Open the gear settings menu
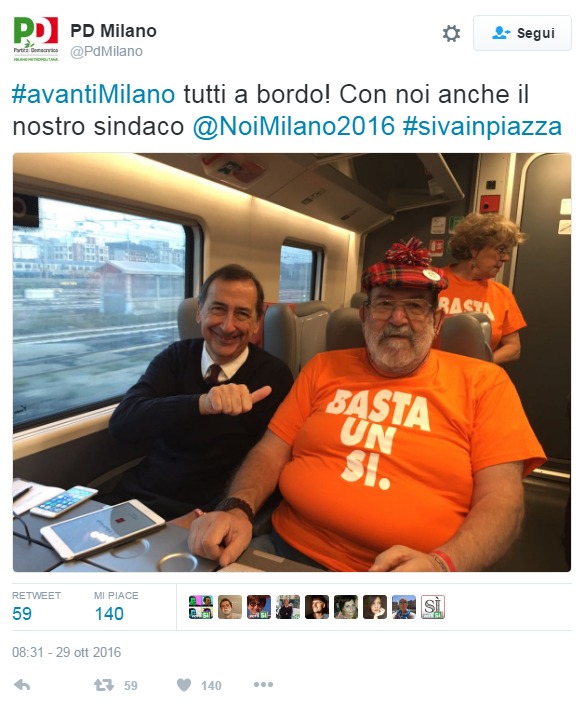This screenshot has width=588, height=715. point(451,33)
